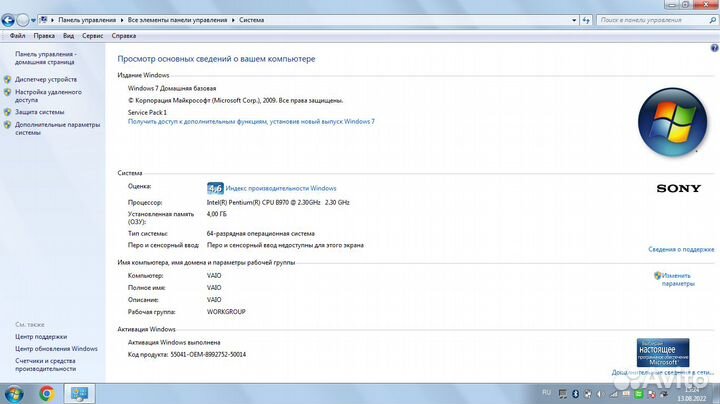Open 'Диспетчер устройств' link

click(x=46, y=79)
